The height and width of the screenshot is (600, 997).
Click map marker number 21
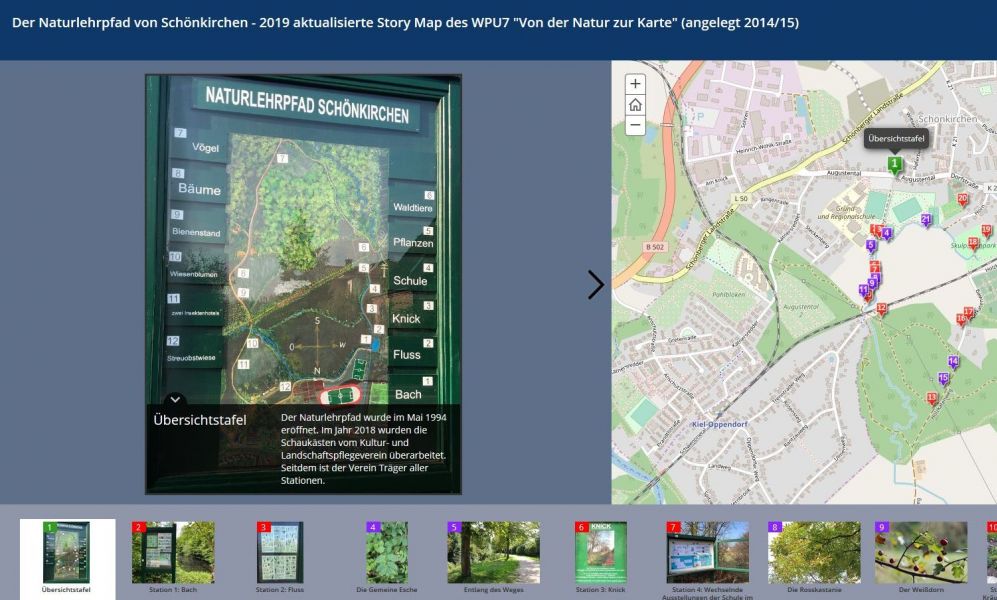coord(926,220)
